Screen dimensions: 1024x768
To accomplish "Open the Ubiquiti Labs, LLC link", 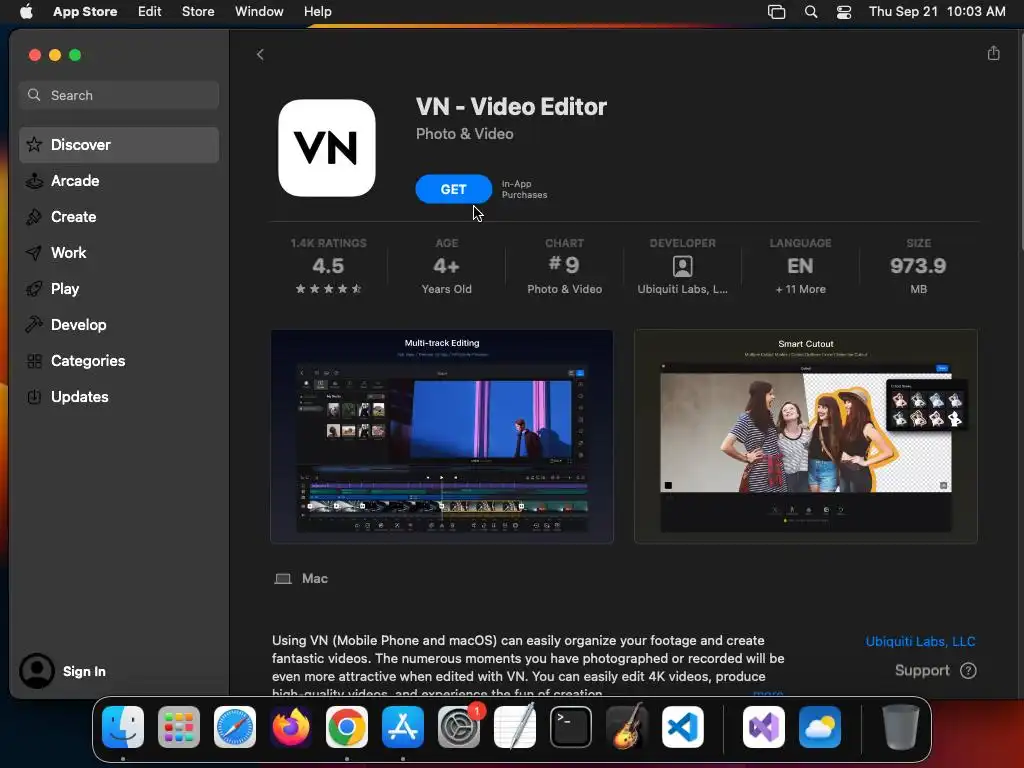I will pyautogui.click(x=920, y=641).
